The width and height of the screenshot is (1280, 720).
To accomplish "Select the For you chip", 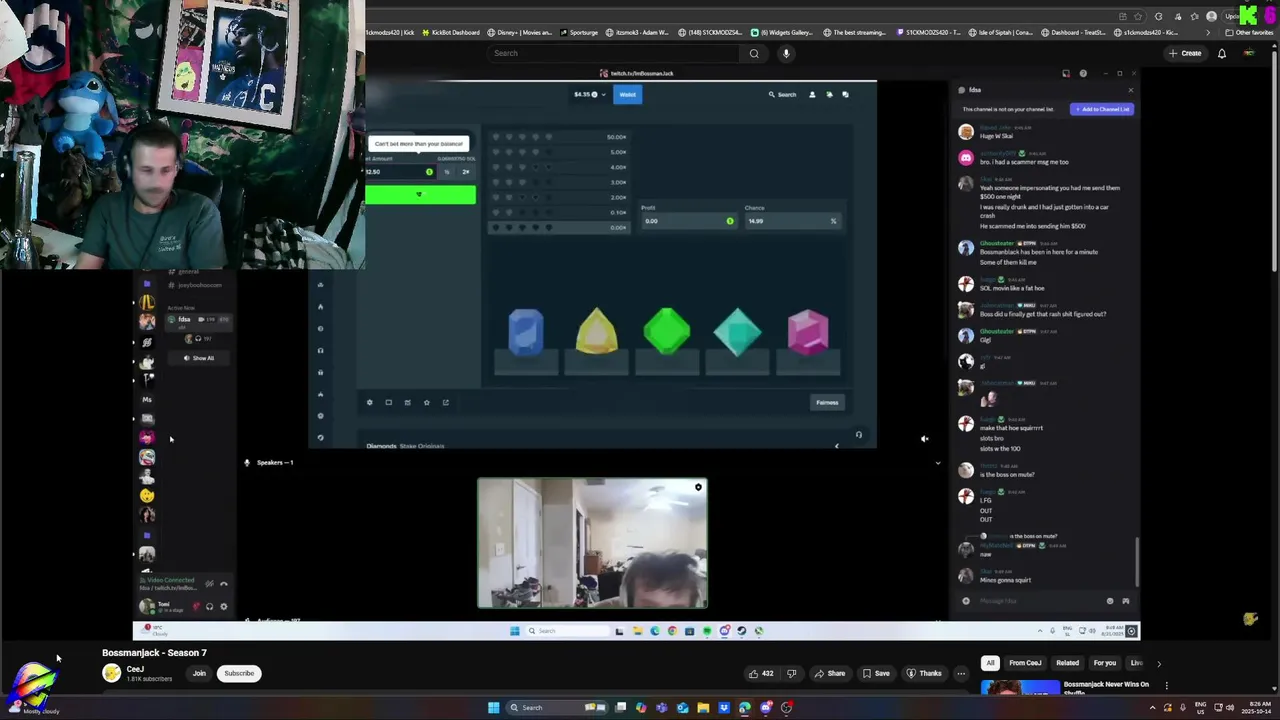I will click(x=1104, y=663).
